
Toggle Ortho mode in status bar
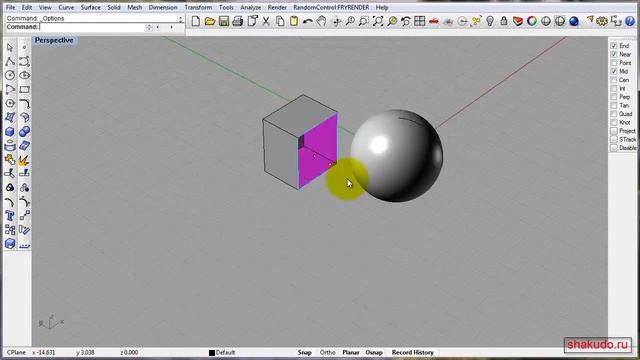[x=327, y=352]
